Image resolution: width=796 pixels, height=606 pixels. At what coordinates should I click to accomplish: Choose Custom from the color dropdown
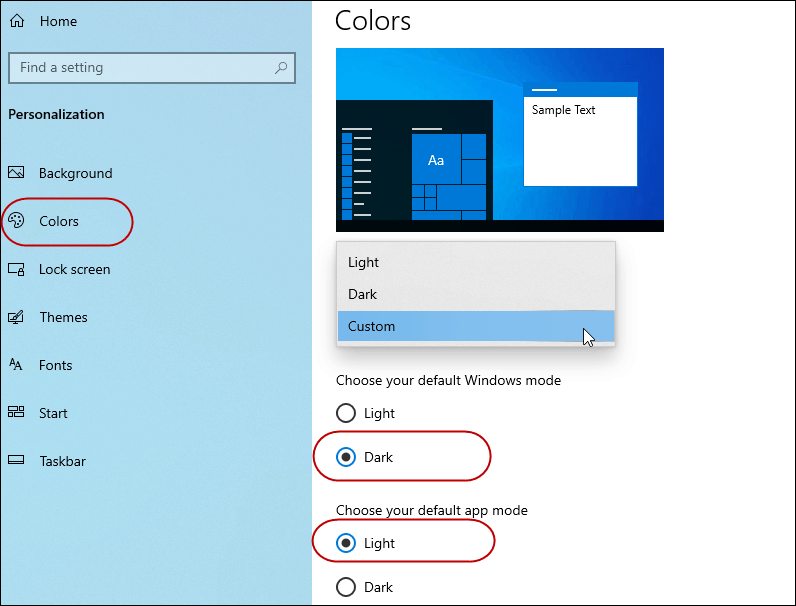point(476,326)
